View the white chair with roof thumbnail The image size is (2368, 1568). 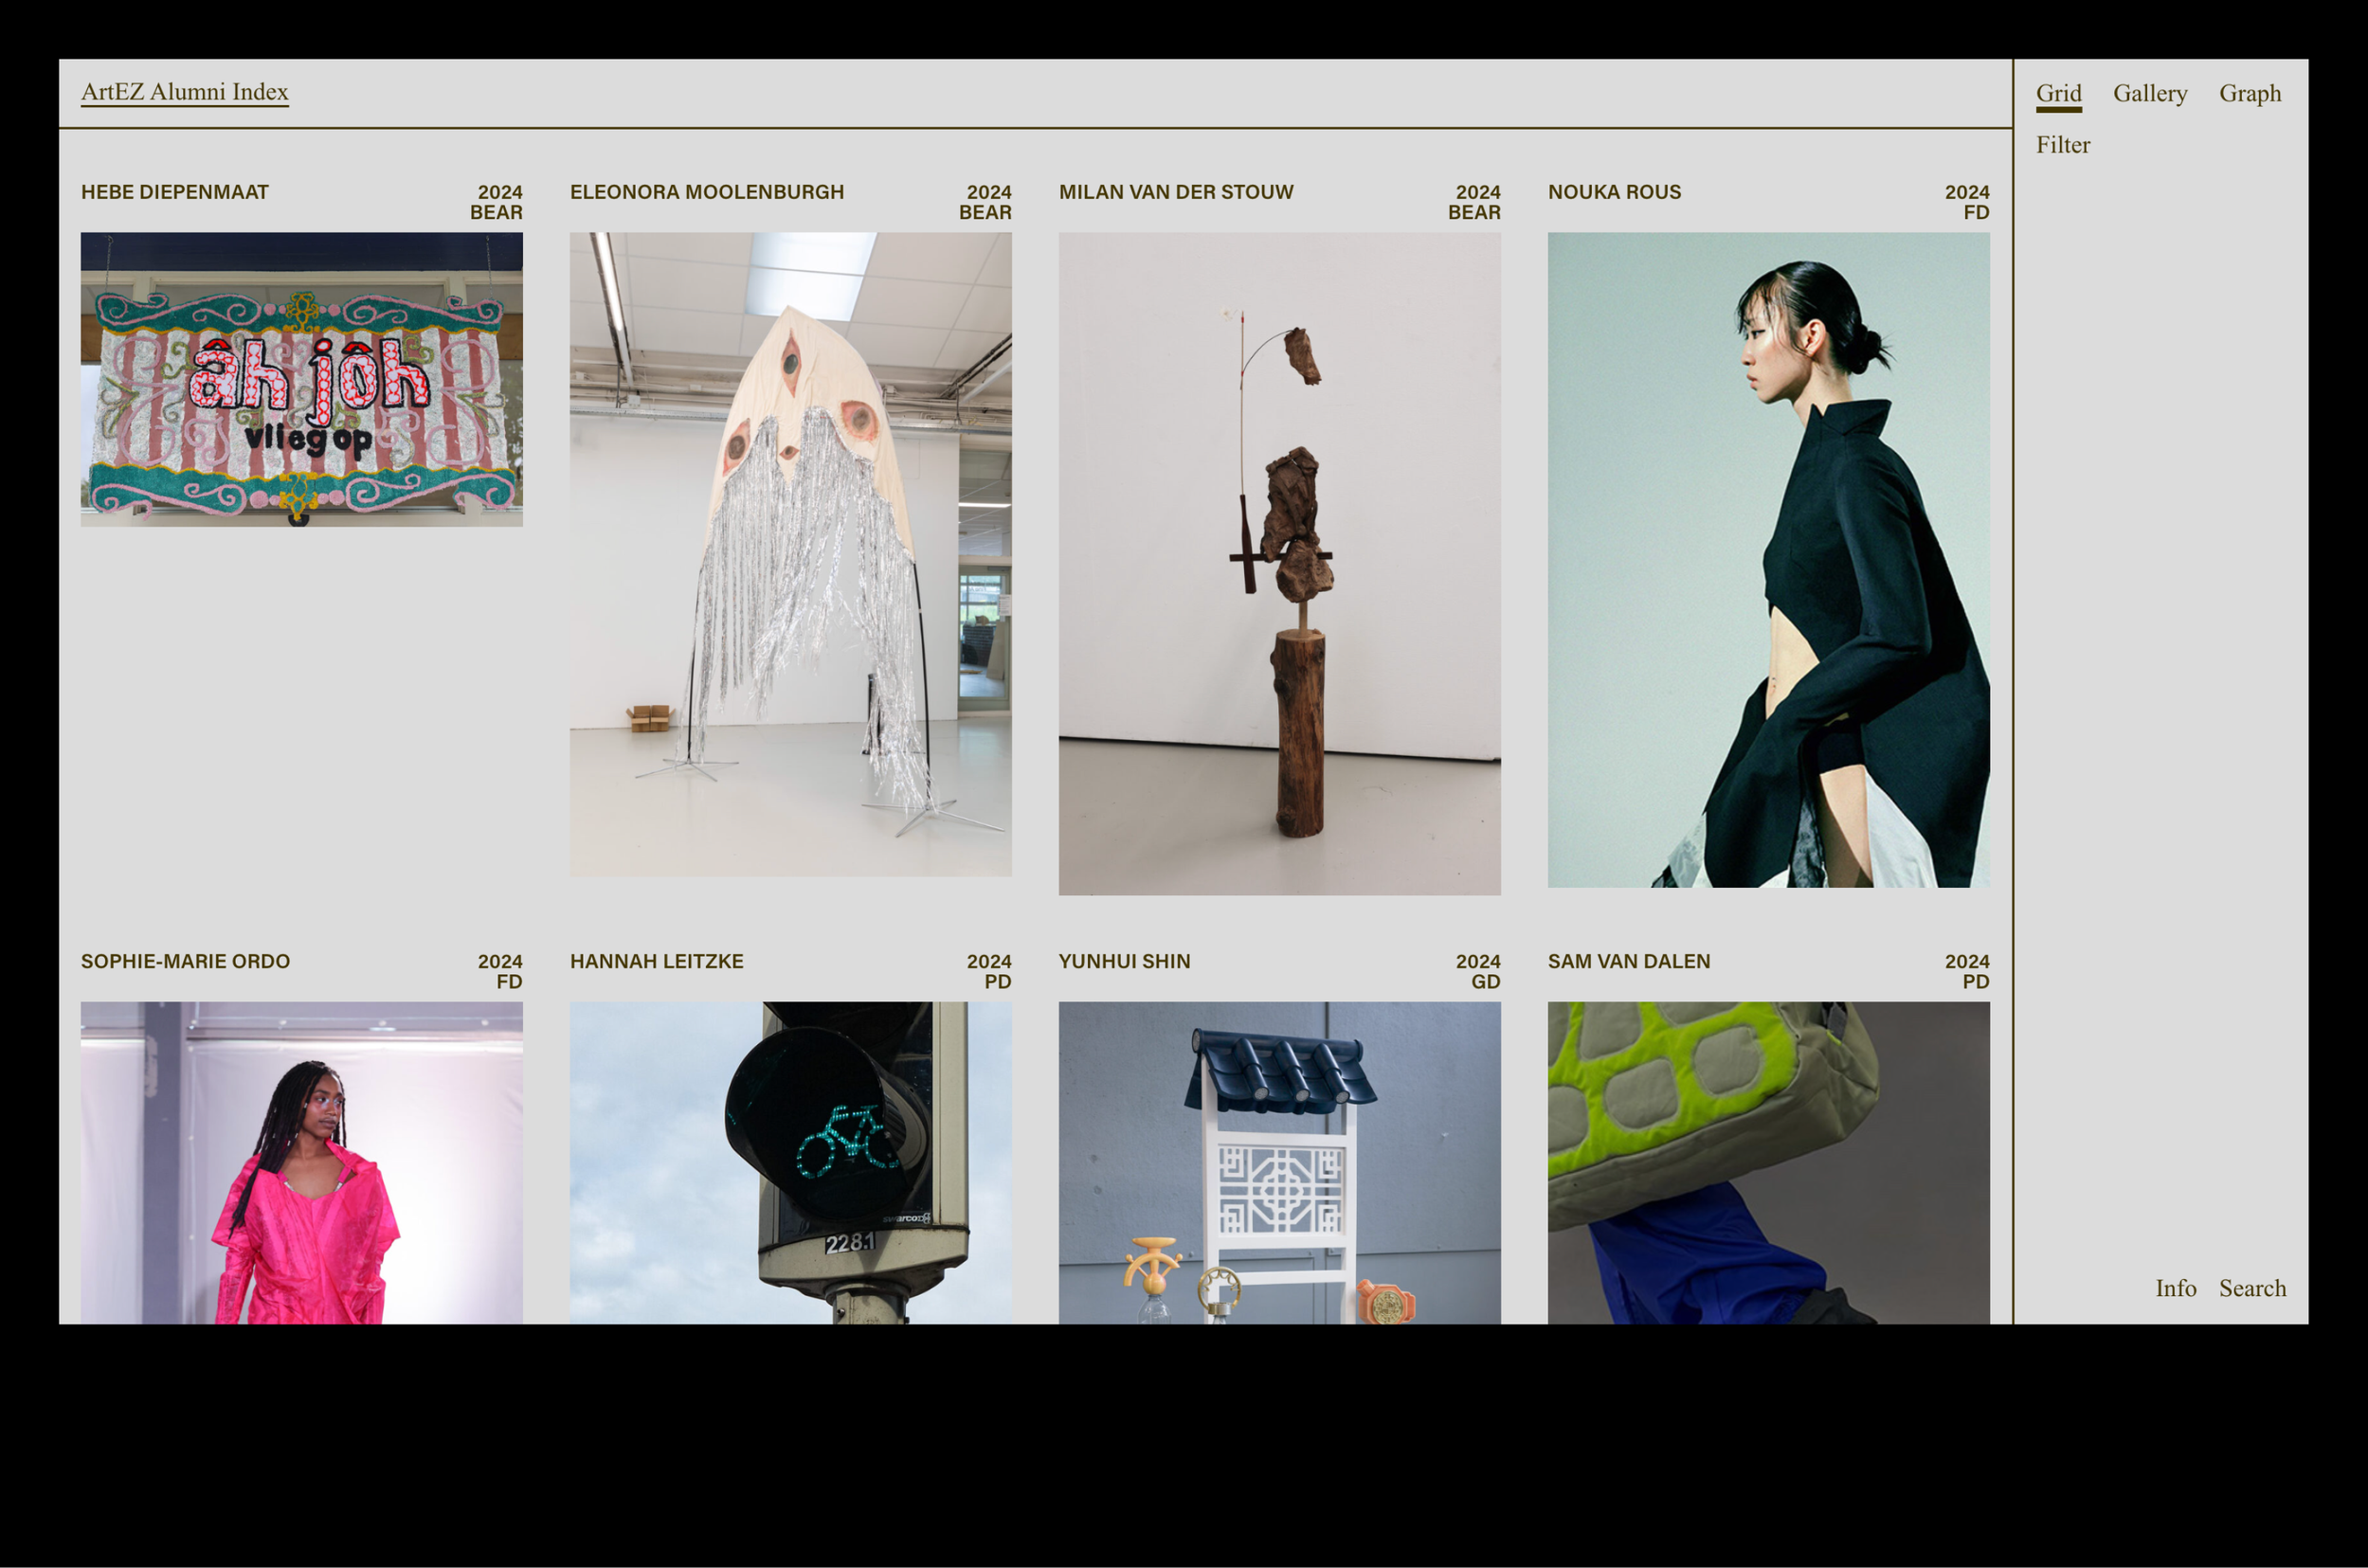coord(1280,1163)
